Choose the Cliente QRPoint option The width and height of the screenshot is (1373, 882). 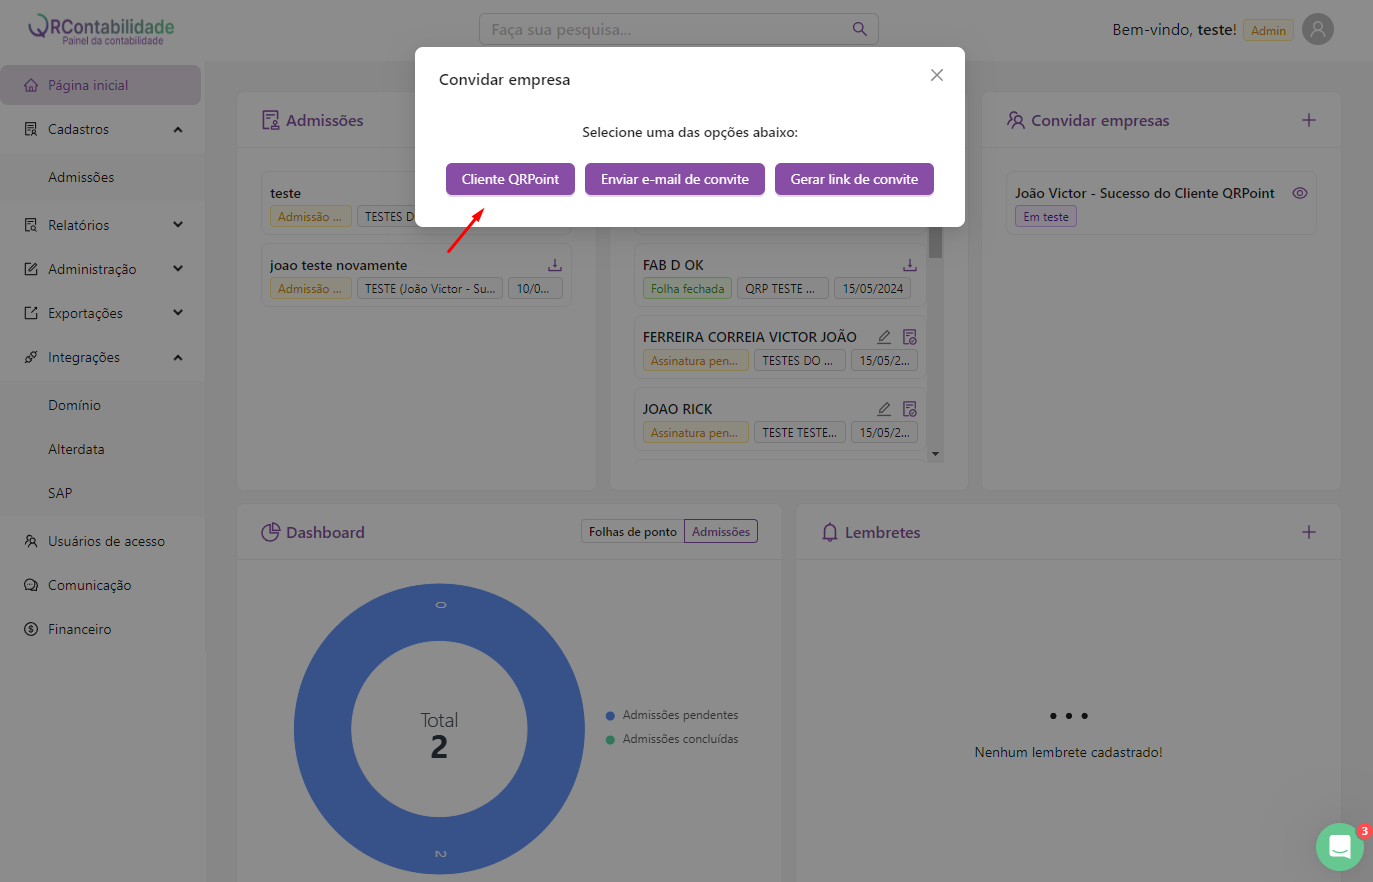(x=510, y=179)
